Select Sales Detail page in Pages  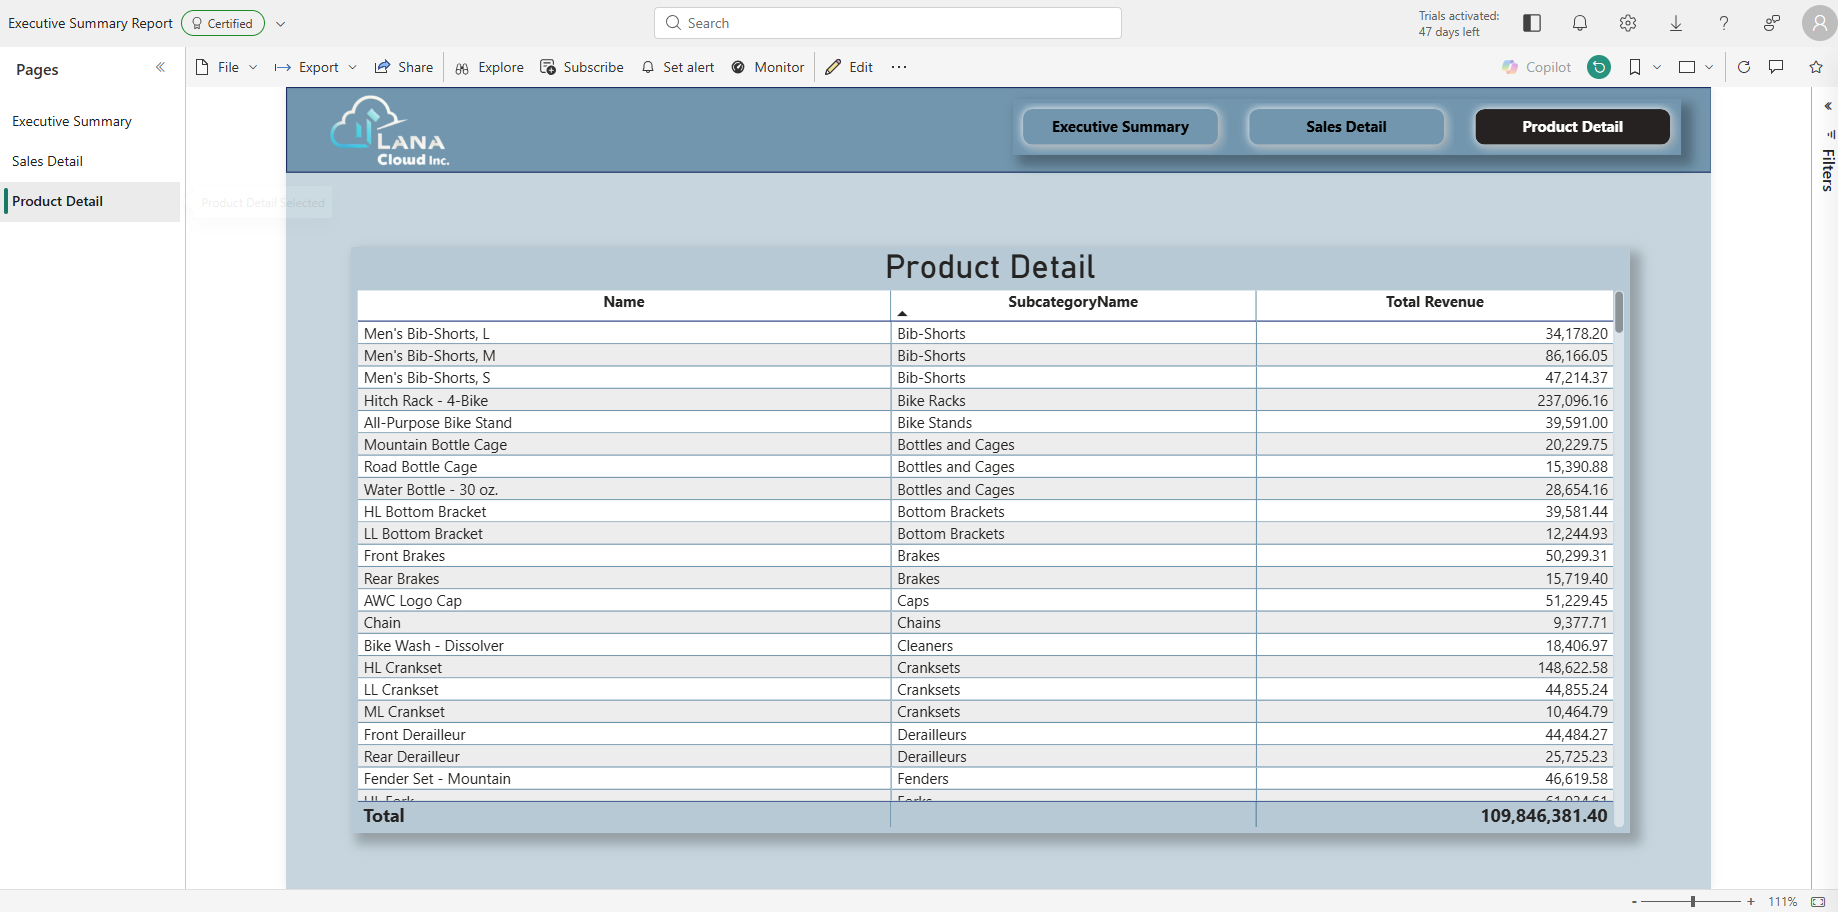(x=90, y=161)
